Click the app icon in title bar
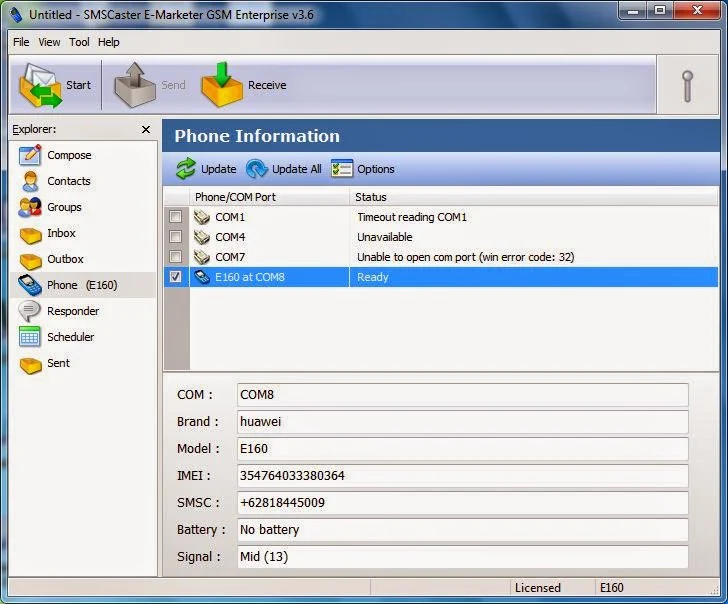The height and width of the screenshot is (604, 728). [x=16, y=14]
